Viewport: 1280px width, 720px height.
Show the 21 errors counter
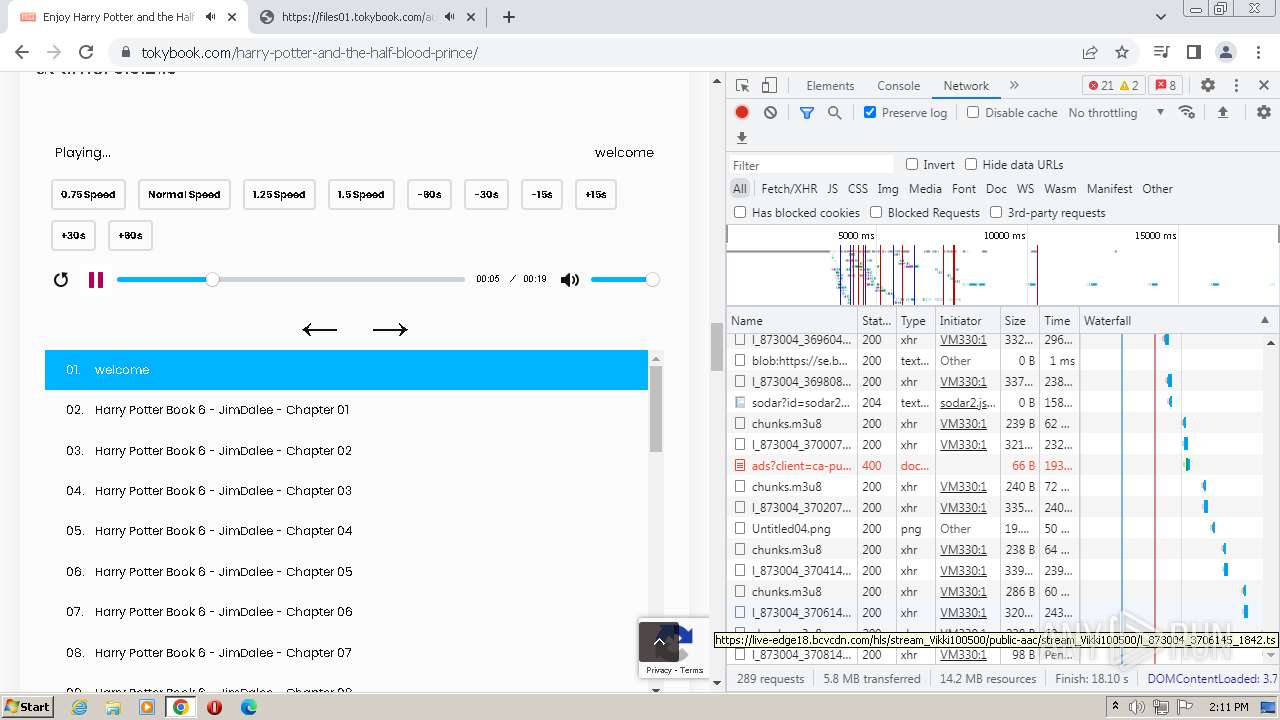pos(1100,86)
